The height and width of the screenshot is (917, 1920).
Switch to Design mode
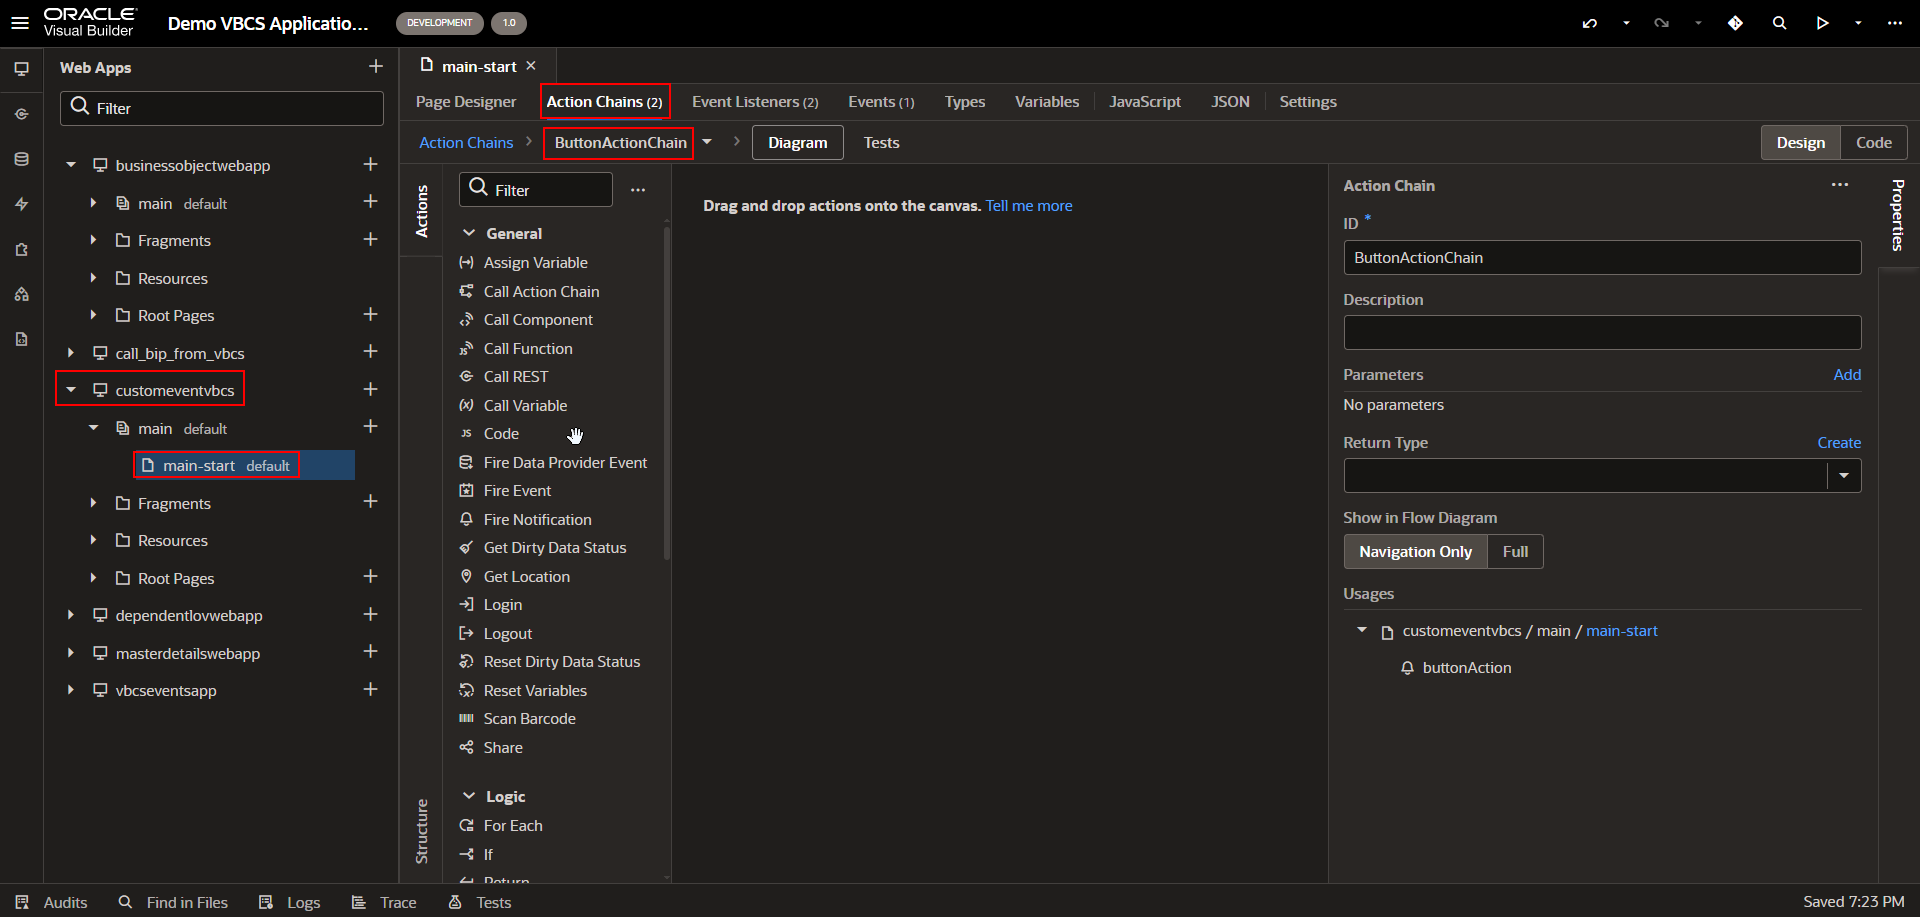pyautogui.click(x=1800, y=142)
